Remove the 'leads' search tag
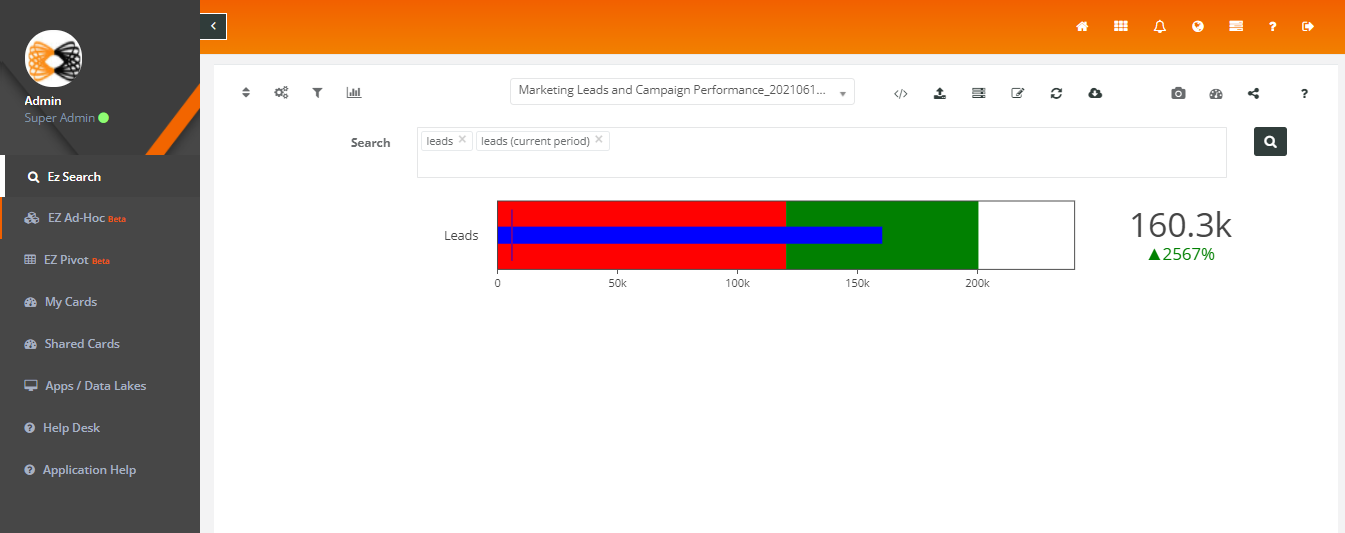Screen dimensions: 1345x533 click(462, 140)
